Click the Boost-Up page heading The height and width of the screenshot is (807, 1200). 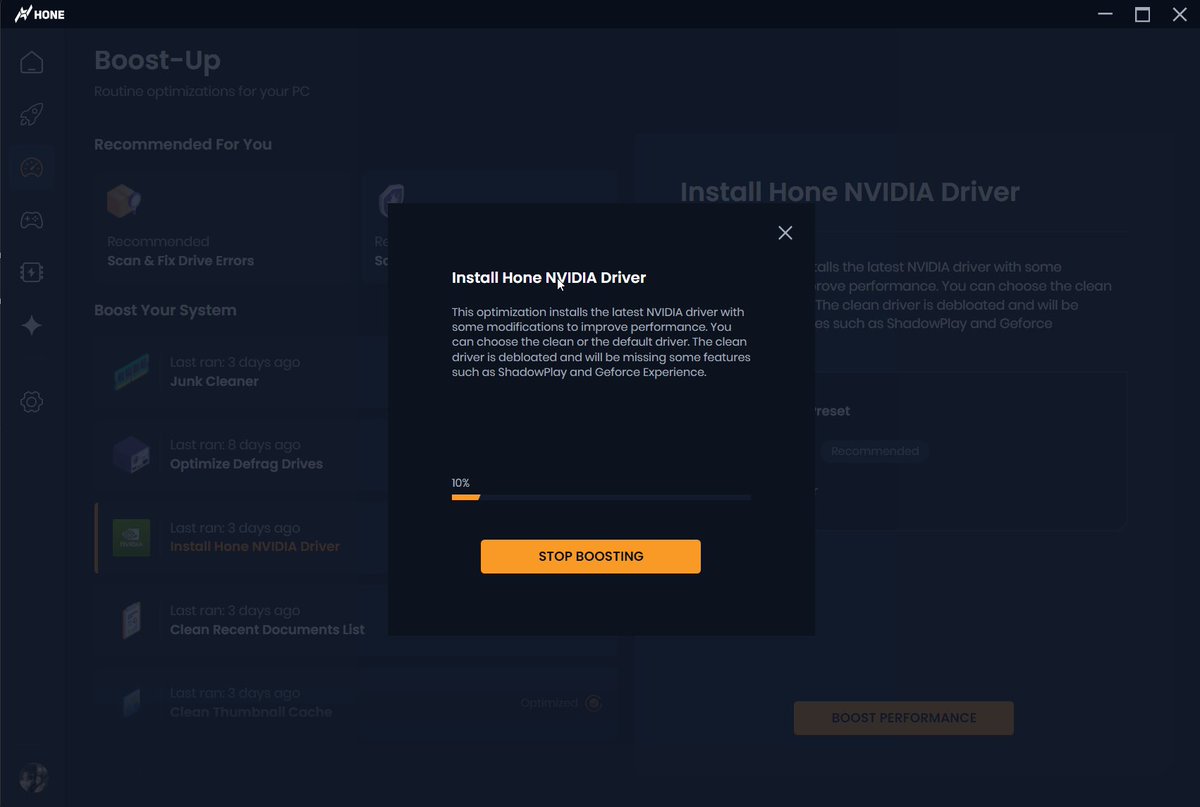click(x=157, y=60)
